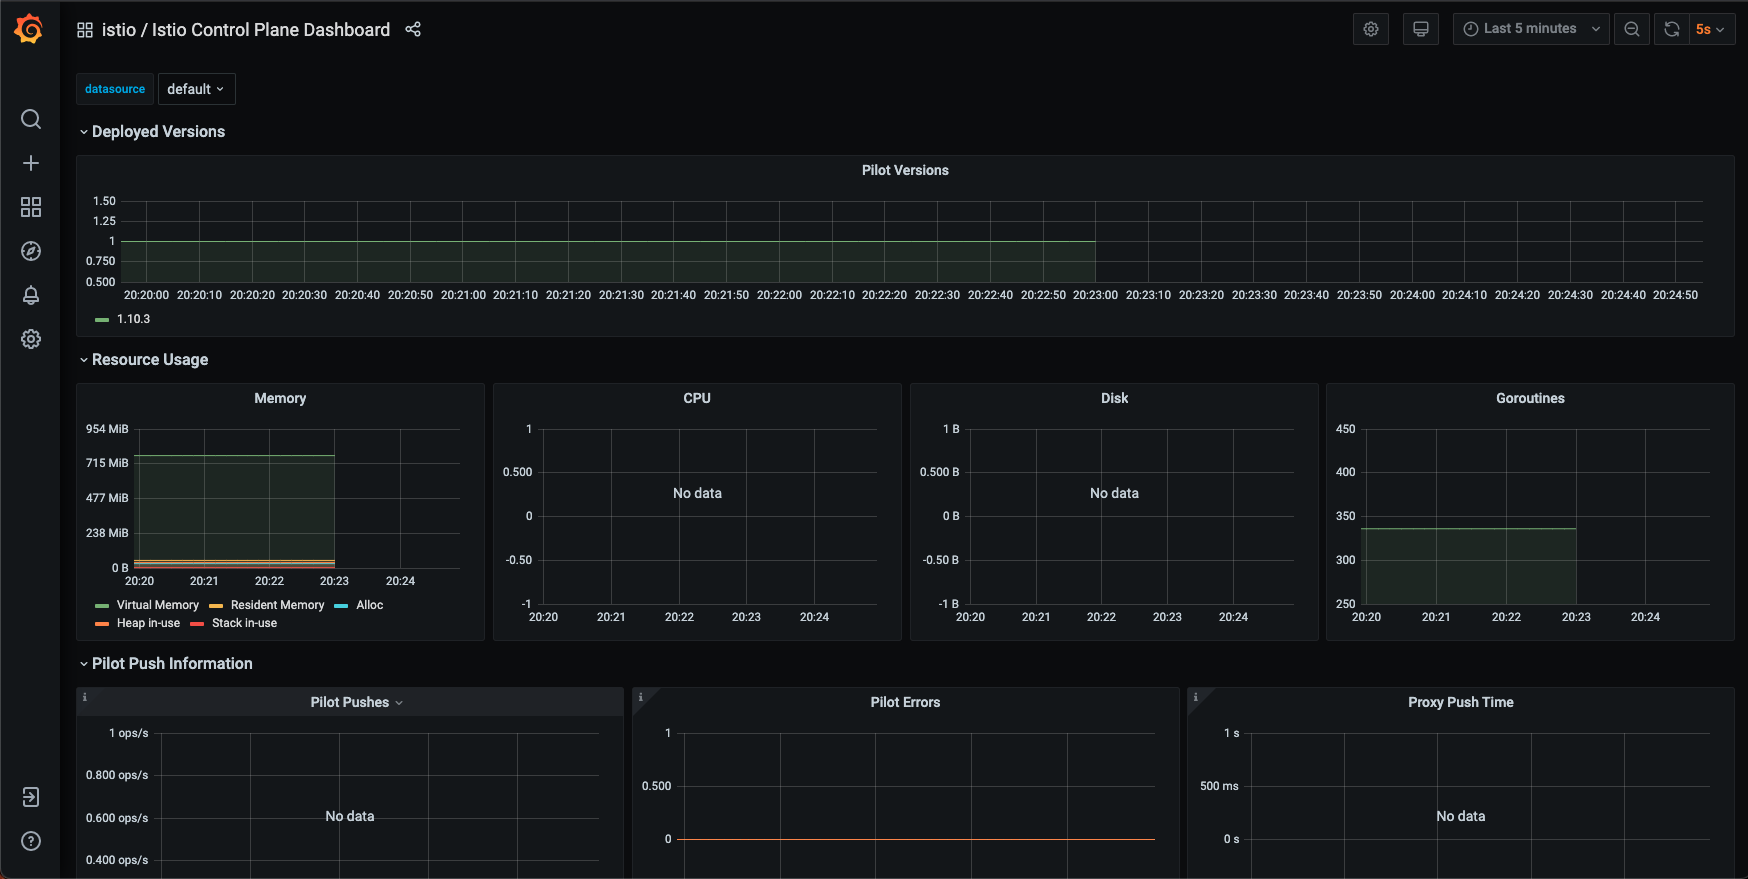
Task: Click the Stack in-use red color swatch
Action: (x=197, y=624)
